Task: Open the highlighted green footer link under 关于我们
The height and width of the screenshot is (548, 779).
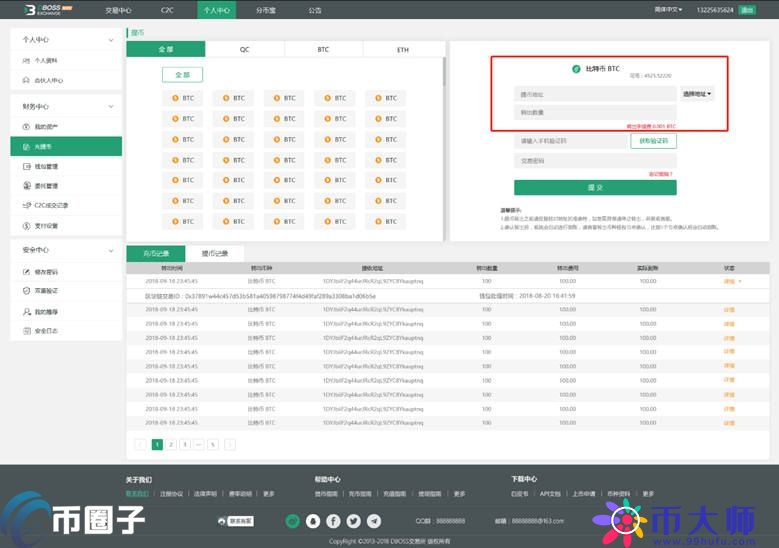Action: 137,494
